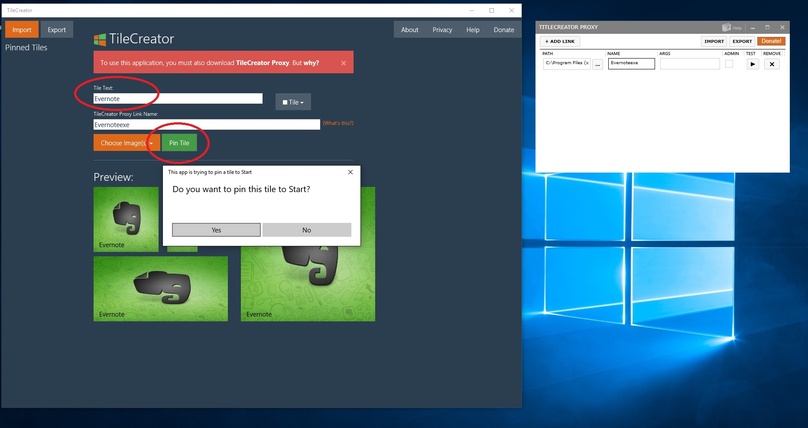Click the green Pin Tile button
The image size is (808, 428).
point(179,143)
